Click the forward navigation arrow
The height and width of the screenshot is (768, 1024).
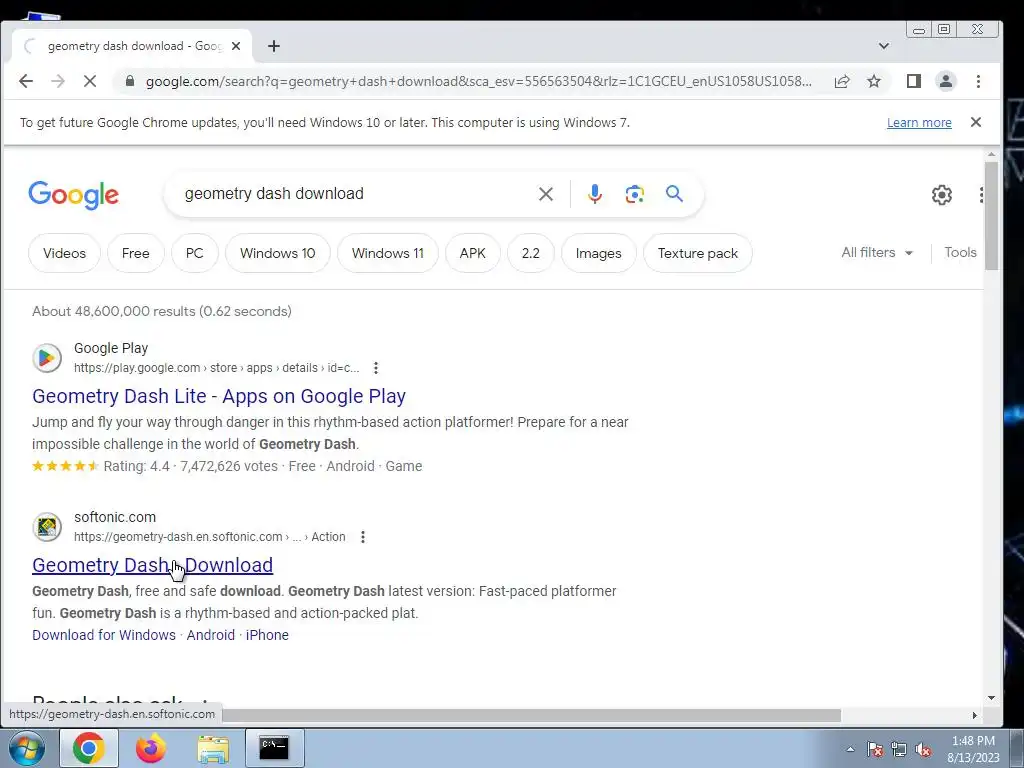[x=57, y=81]
